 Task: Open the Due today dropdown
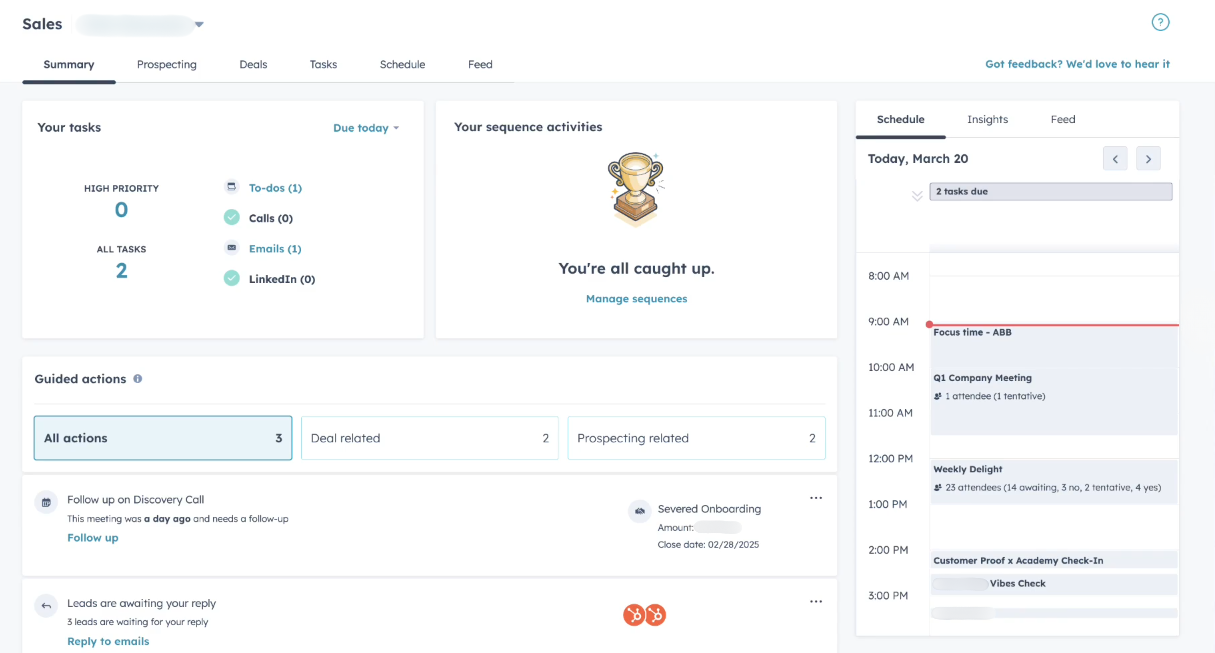[366, 128]
